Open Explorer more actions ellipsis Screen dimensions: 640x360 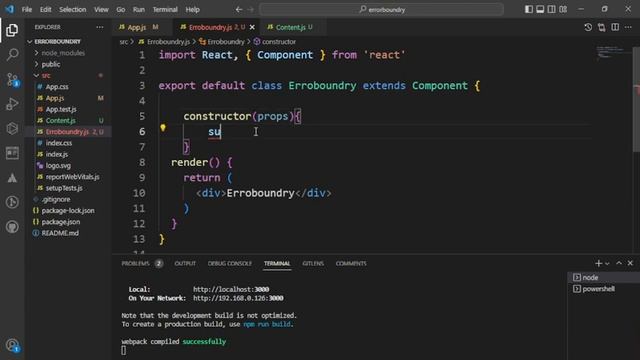(100, 27)
